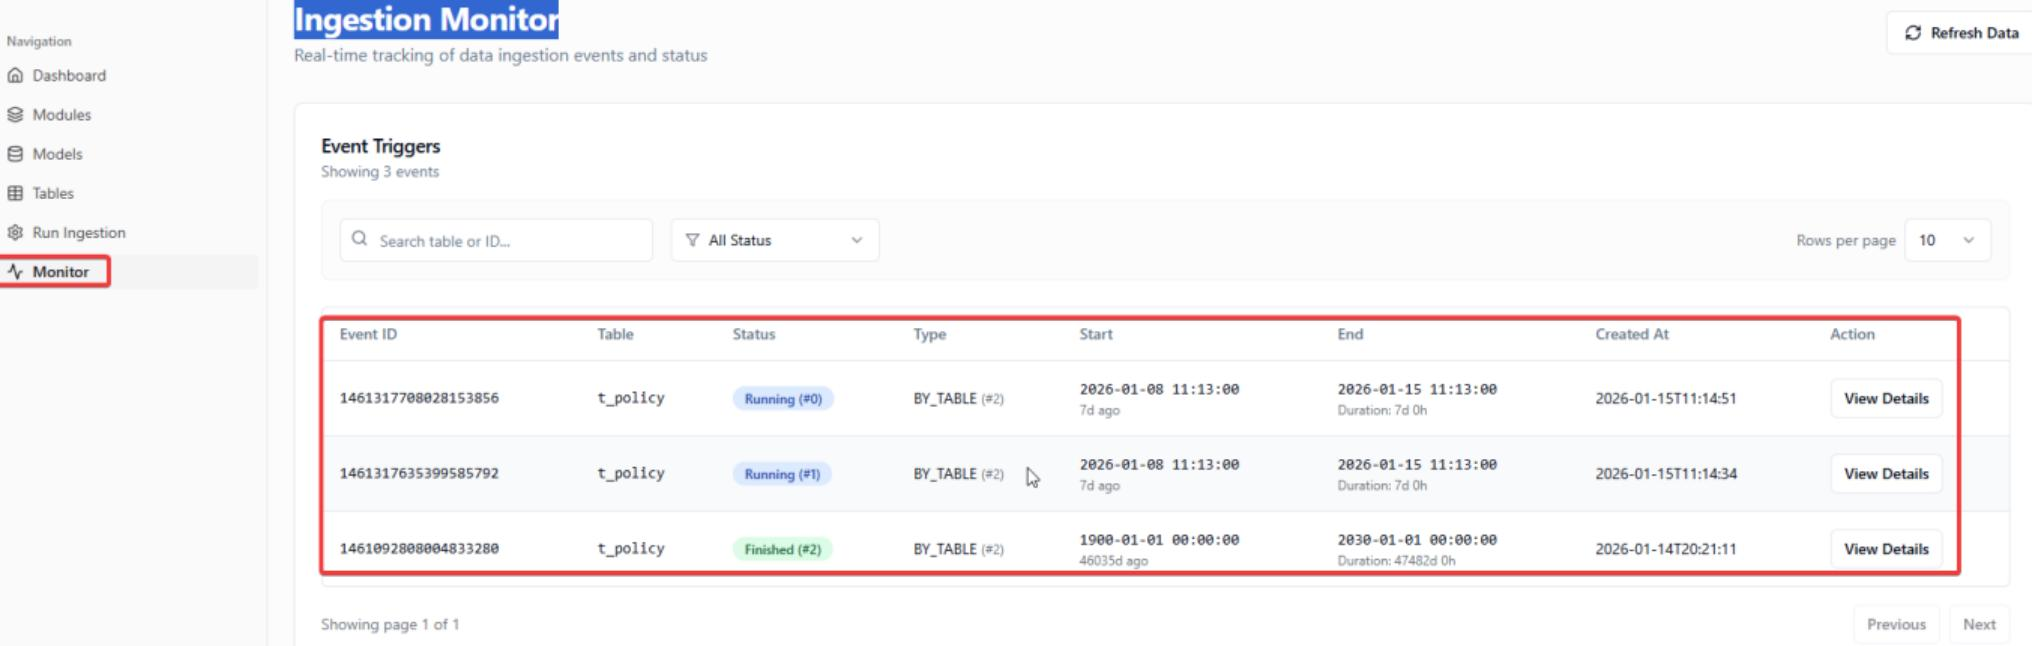Click the Running (#0) status badge
The image size is (2032, 646).
click(x=783, y=399)
